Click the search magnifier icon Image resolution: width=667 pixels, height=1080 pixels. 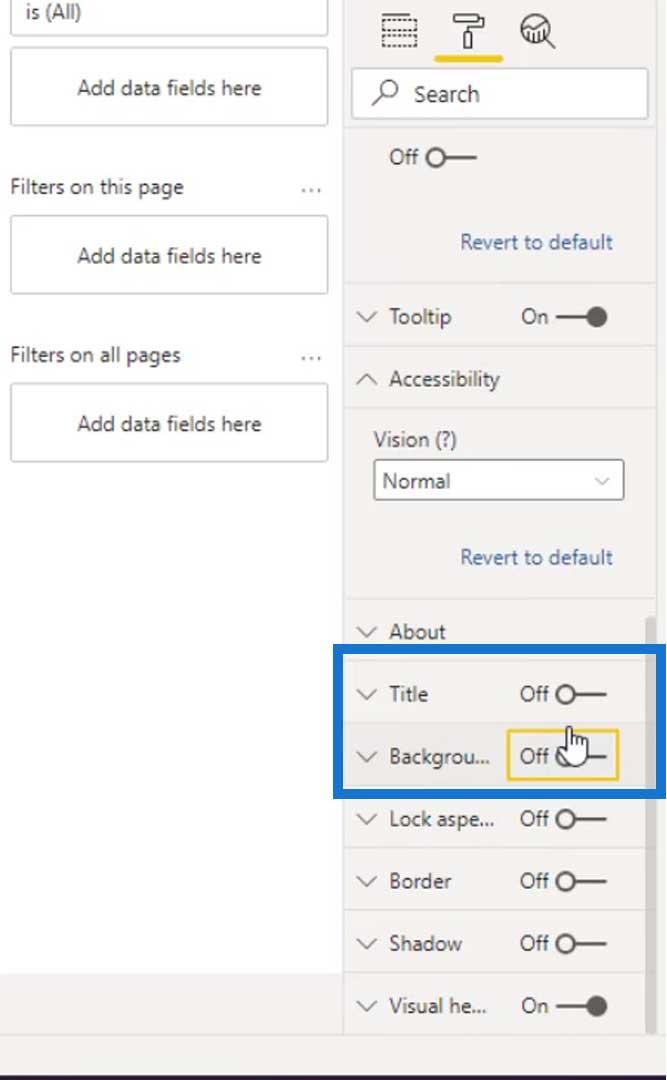(385, 92)
